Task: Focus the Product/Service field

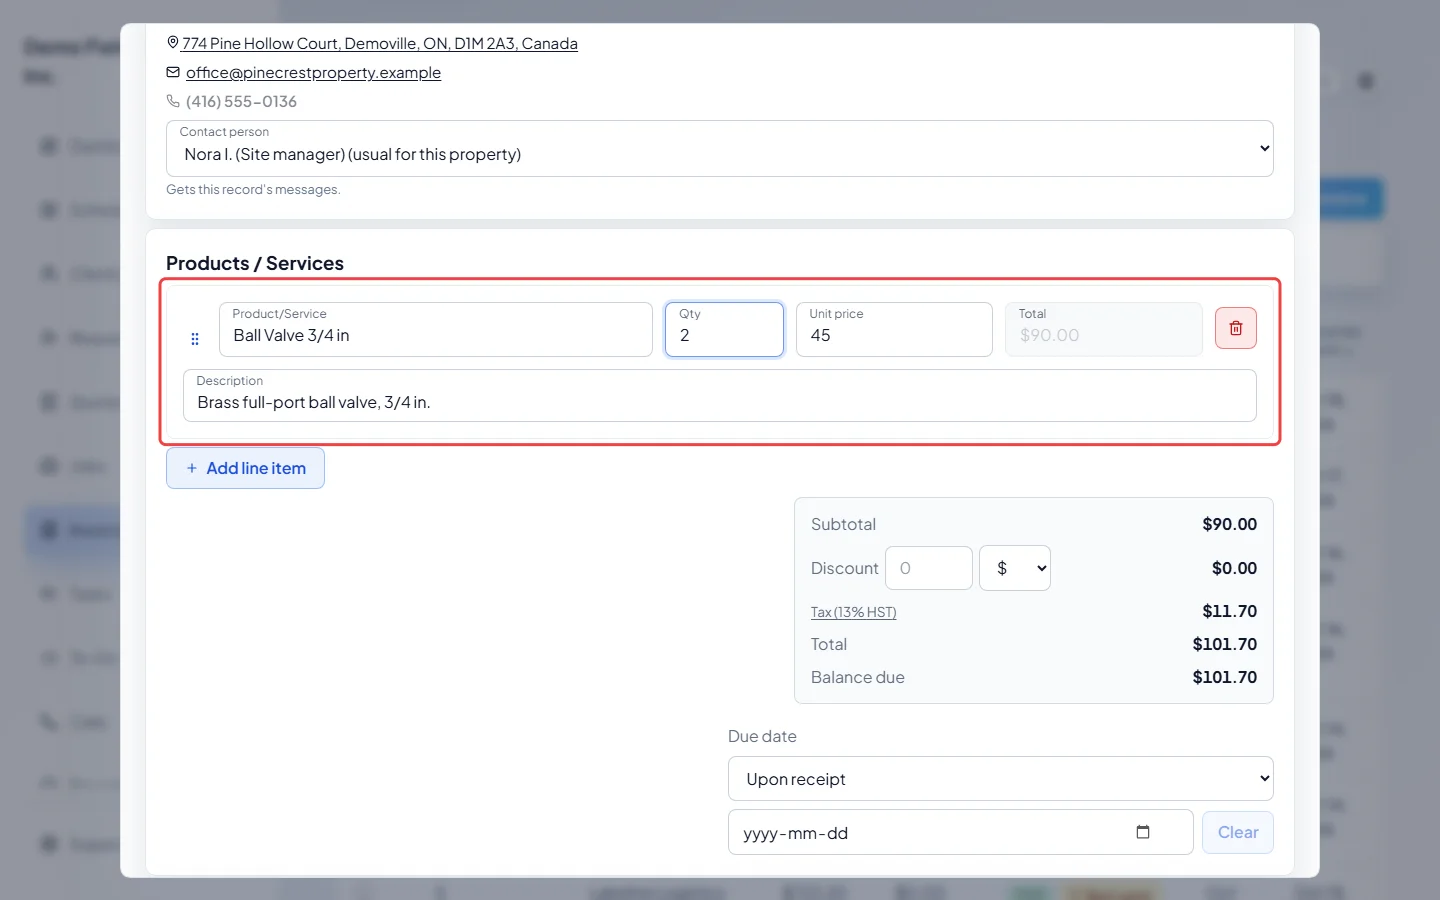Action: [x=436, y=329]
